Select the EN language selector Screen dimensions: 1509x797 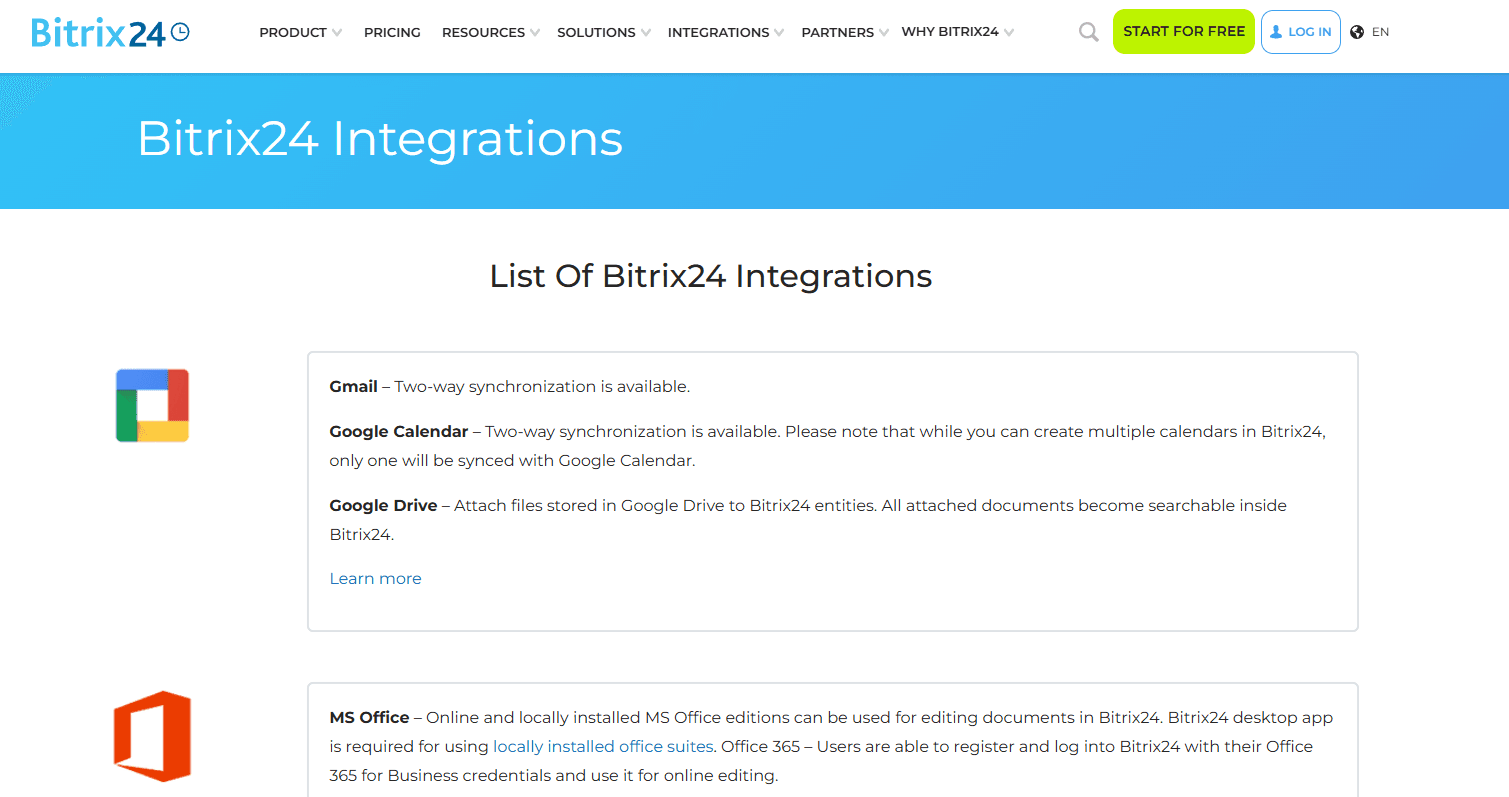1380,32
